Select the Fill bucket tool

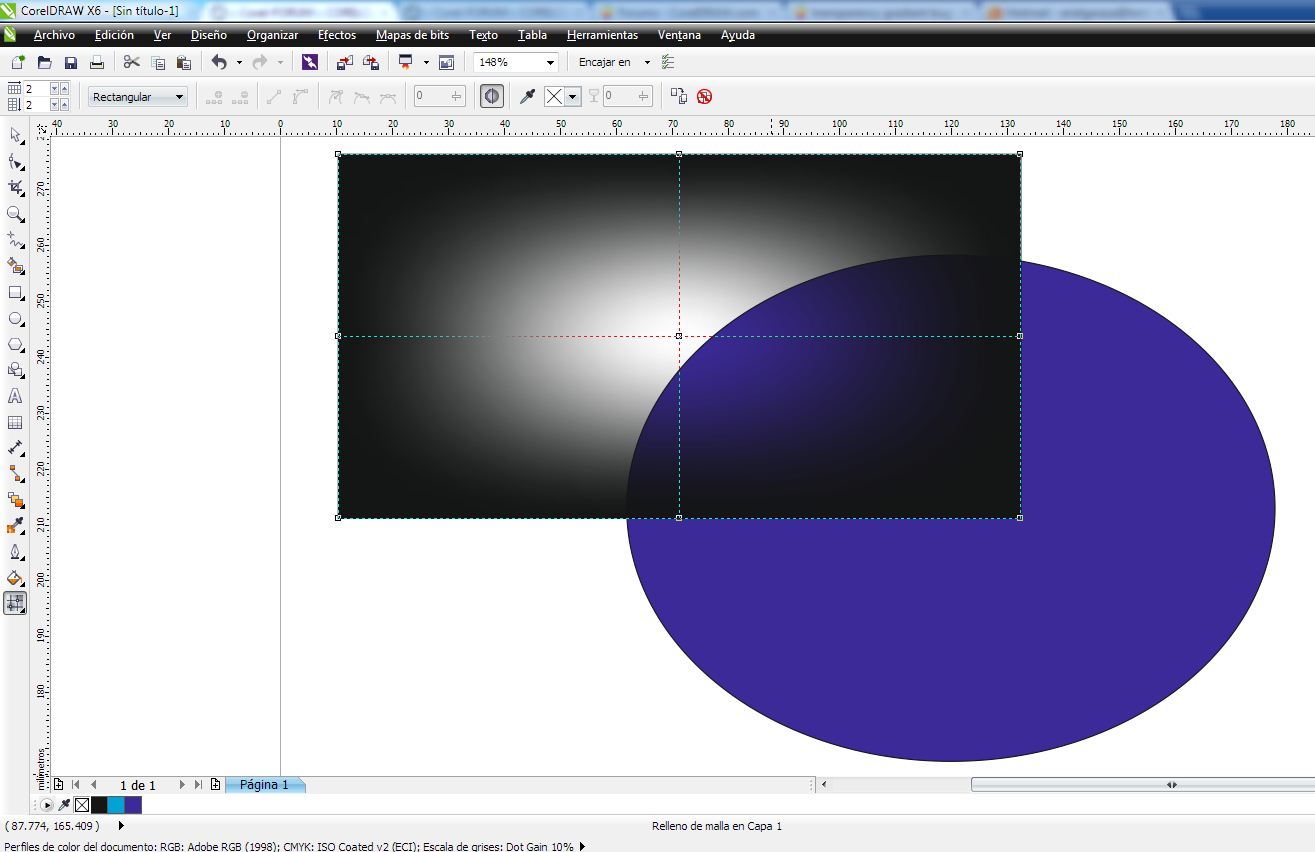click(15, 578)
